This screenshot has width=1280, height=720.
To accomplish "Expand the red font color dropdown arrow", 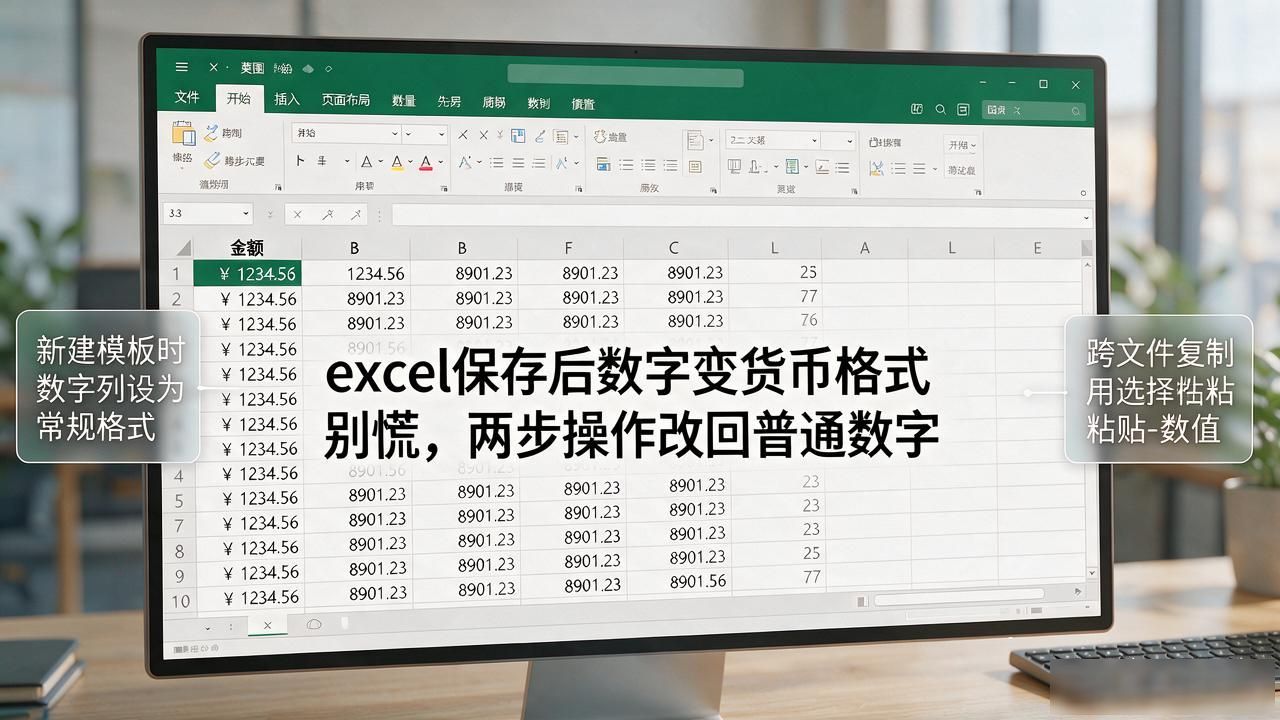I will [440, 162].
